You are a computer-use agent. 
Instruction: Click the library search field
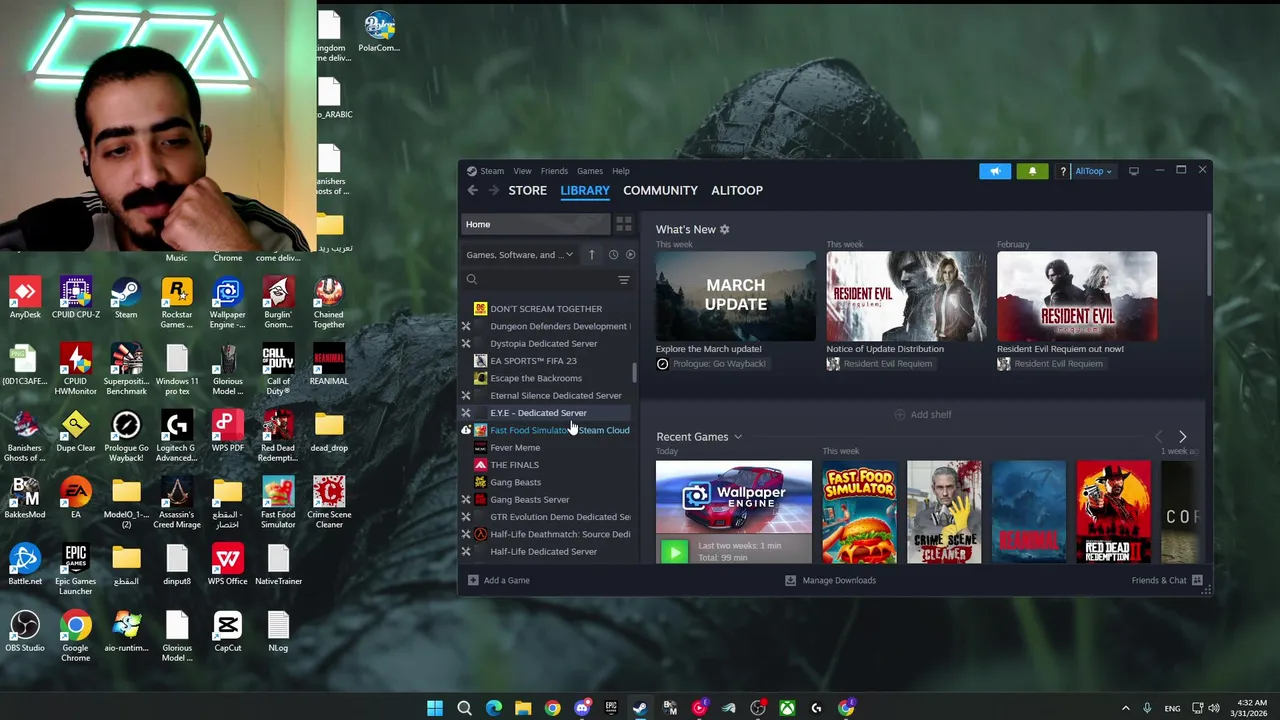pos(540,280)
